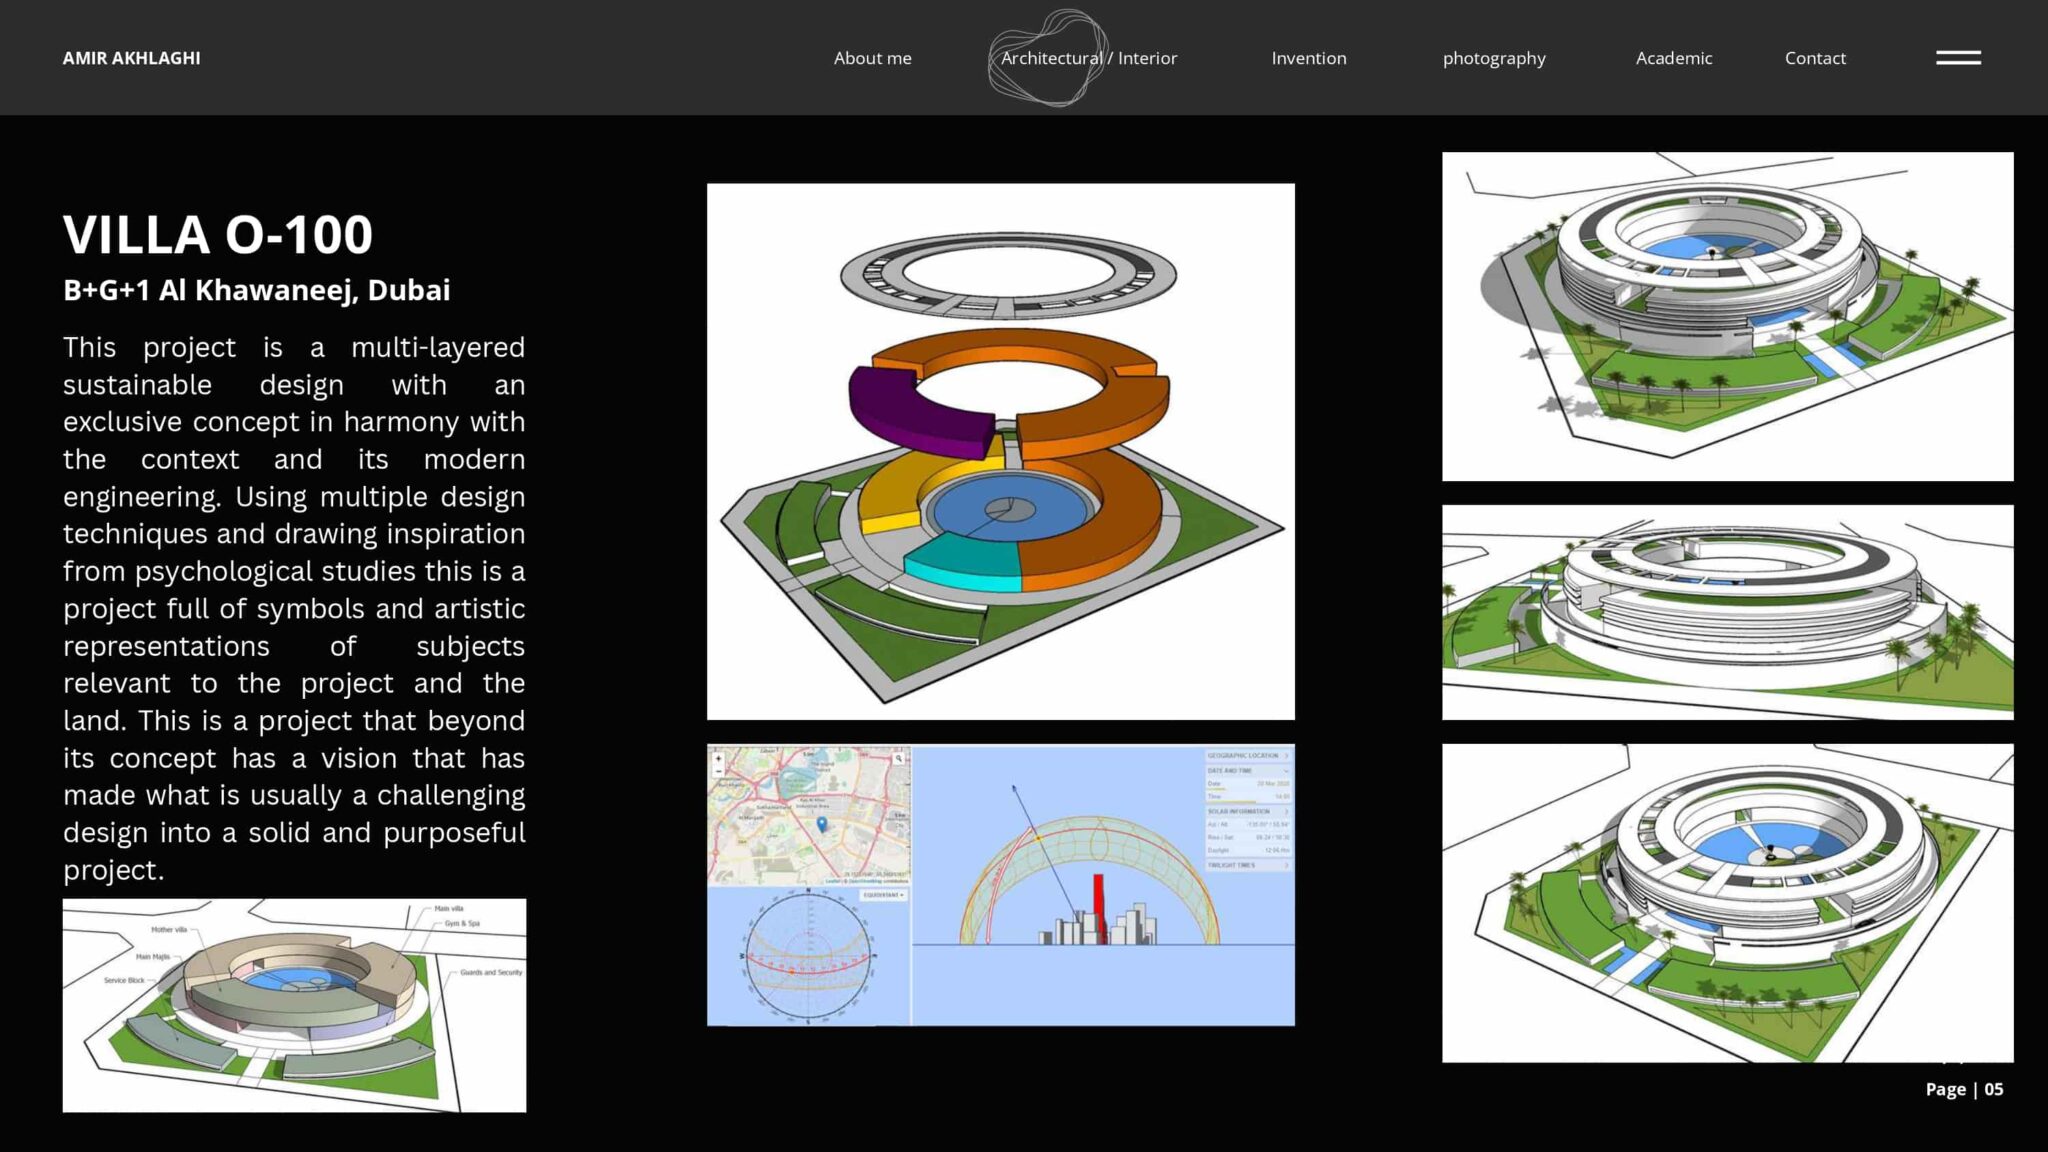Click the blue location pin on map
The width and height of the screenshot is (2048, 1152).
coord(822,824)
